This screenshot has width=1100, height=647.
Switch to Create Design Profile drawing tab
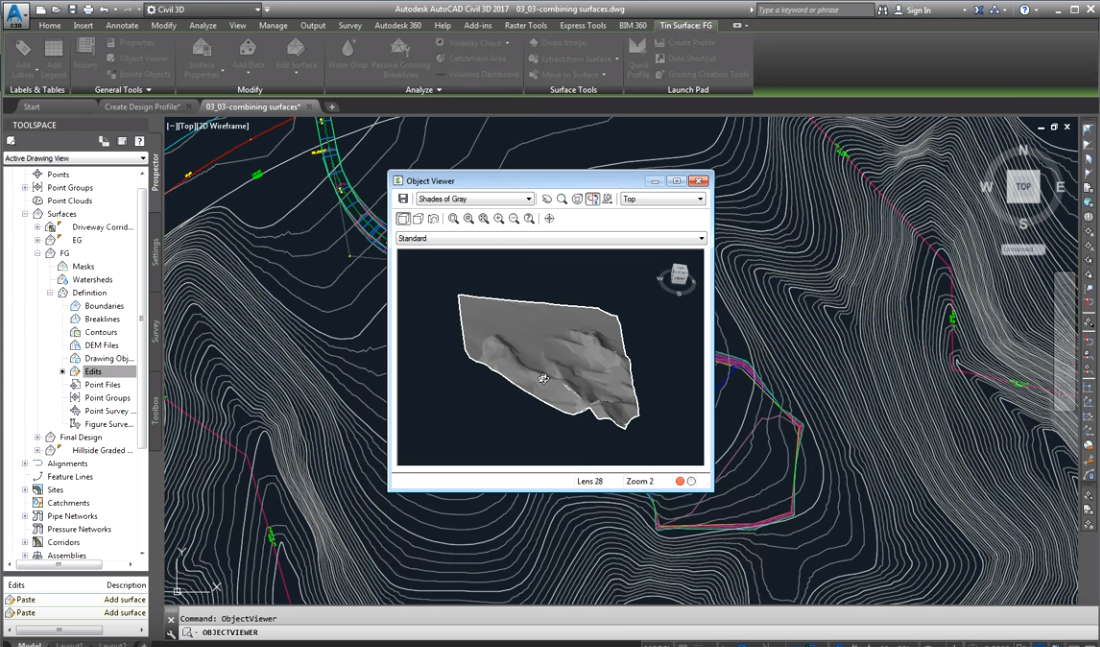tap(142, 107)
